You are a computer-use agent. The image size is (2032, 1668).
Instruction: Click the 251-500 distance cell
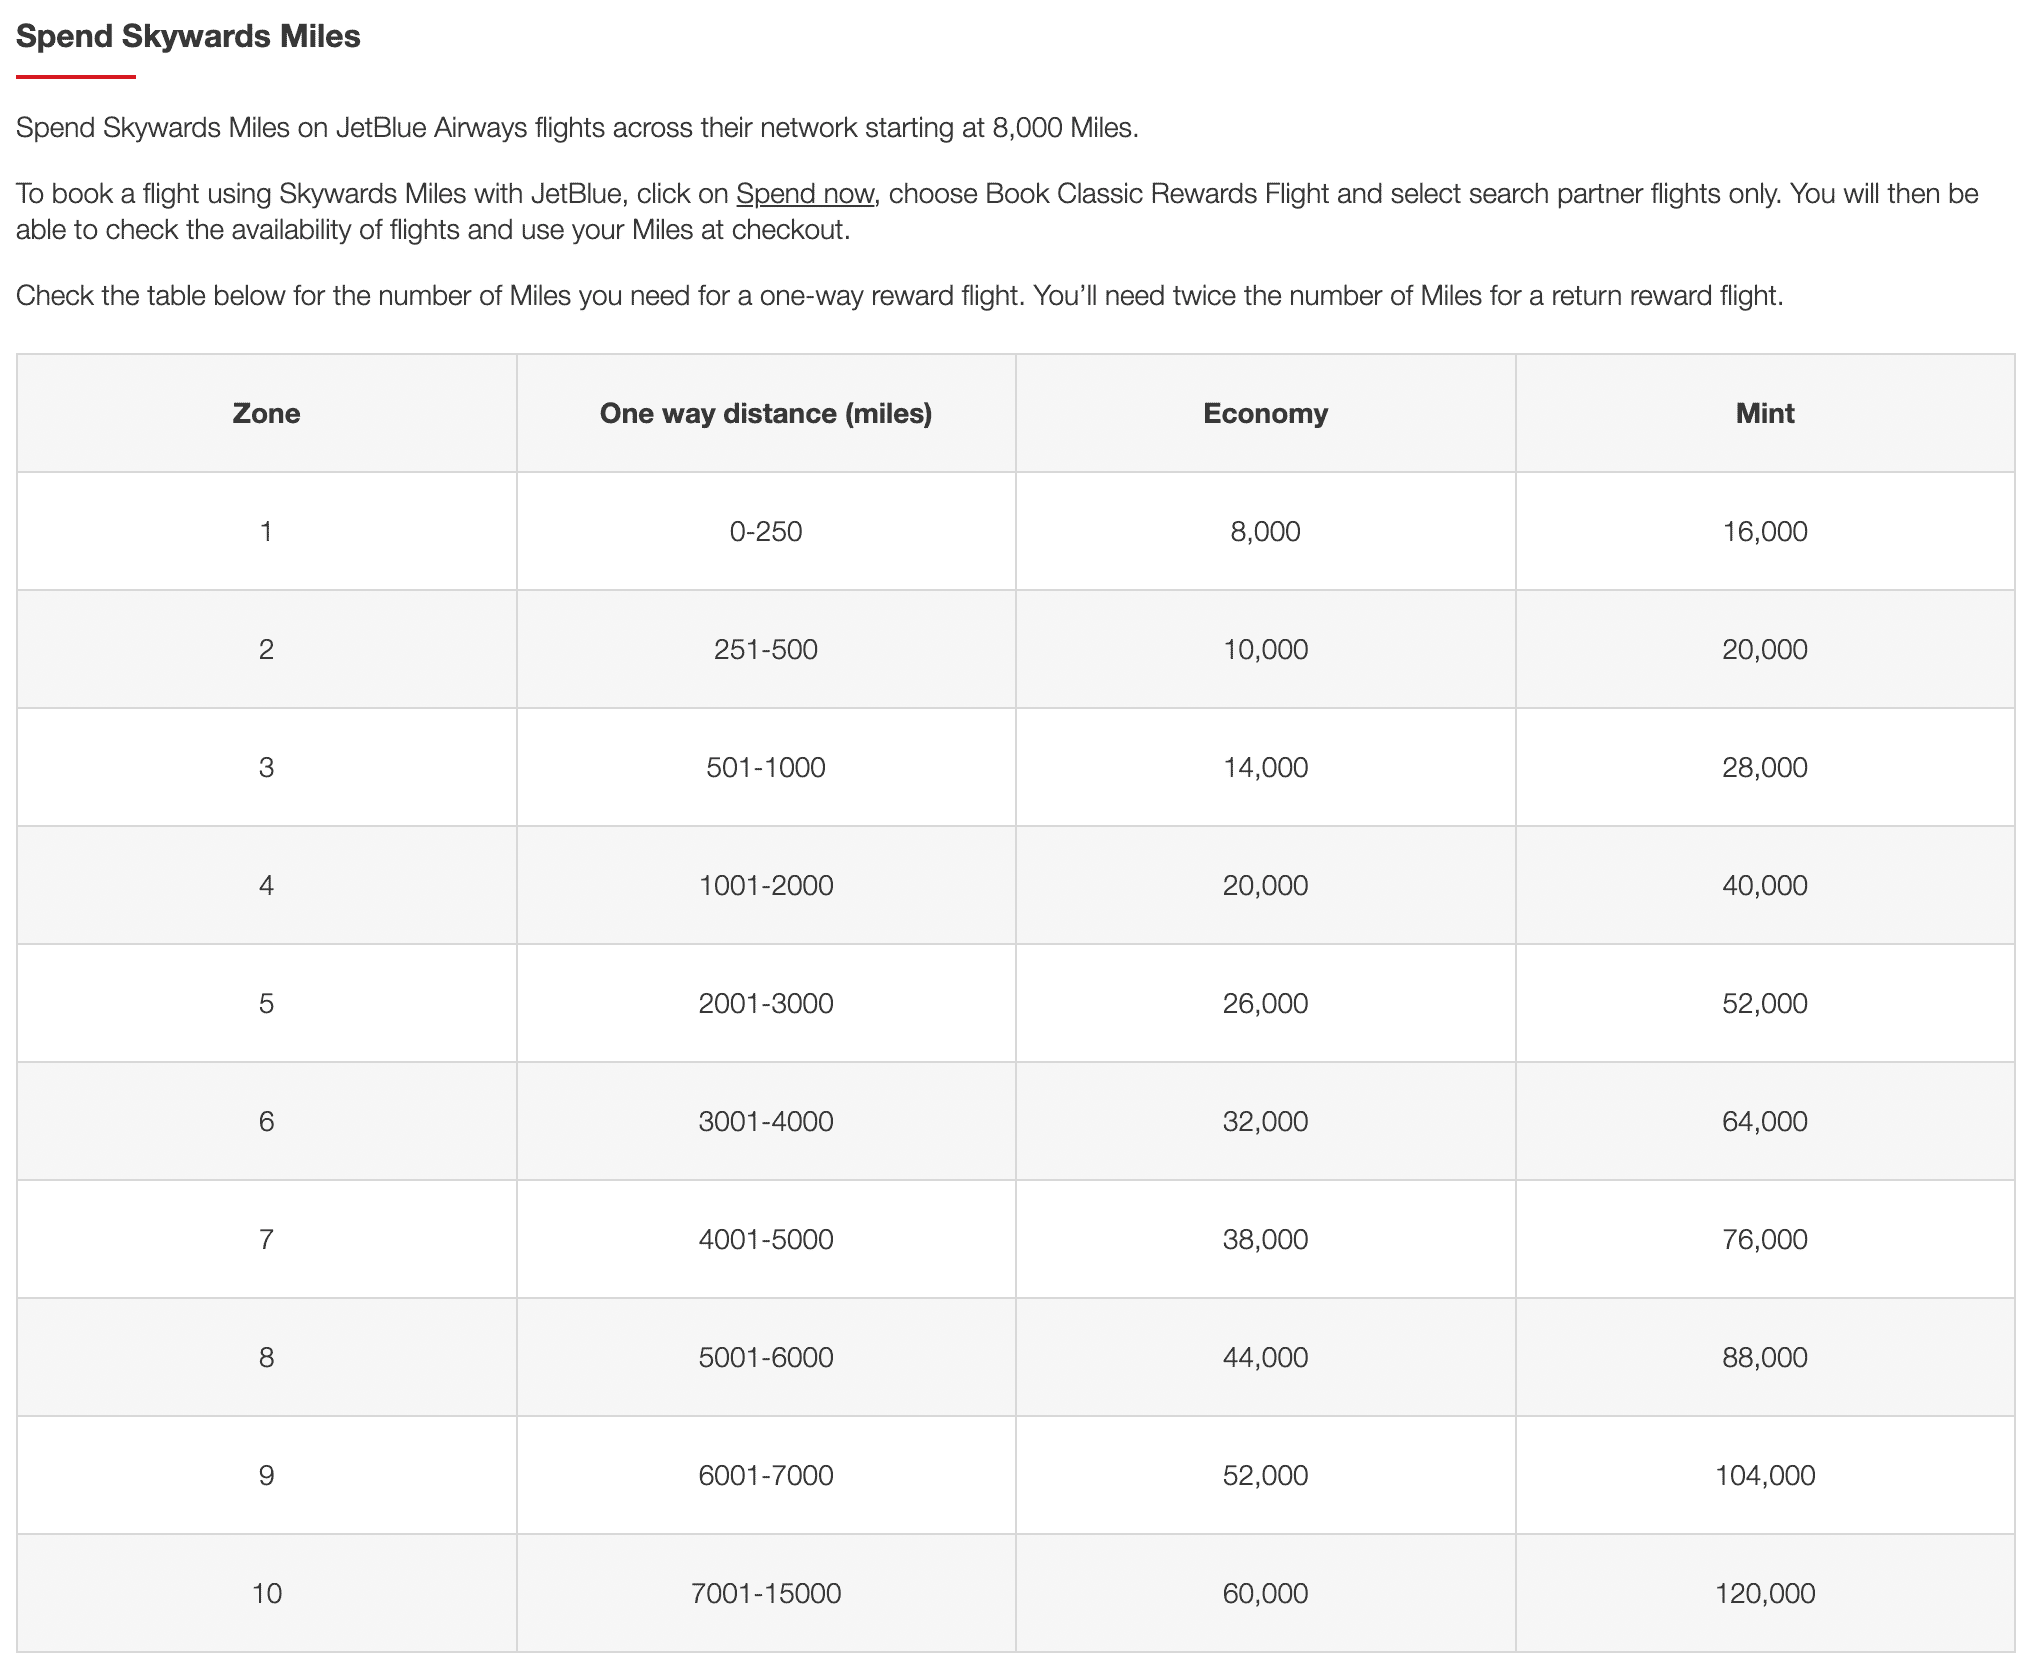[766, 650]
